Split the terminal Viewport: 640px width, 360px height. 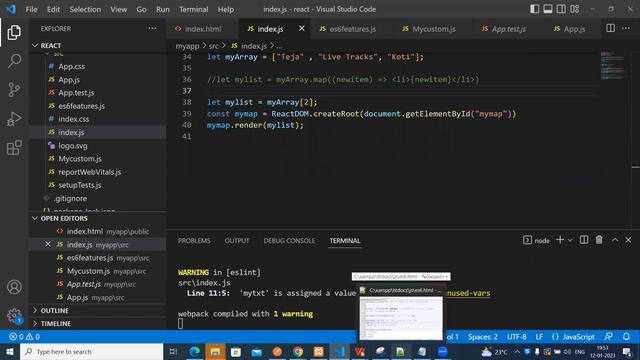(x=584, y=240)
